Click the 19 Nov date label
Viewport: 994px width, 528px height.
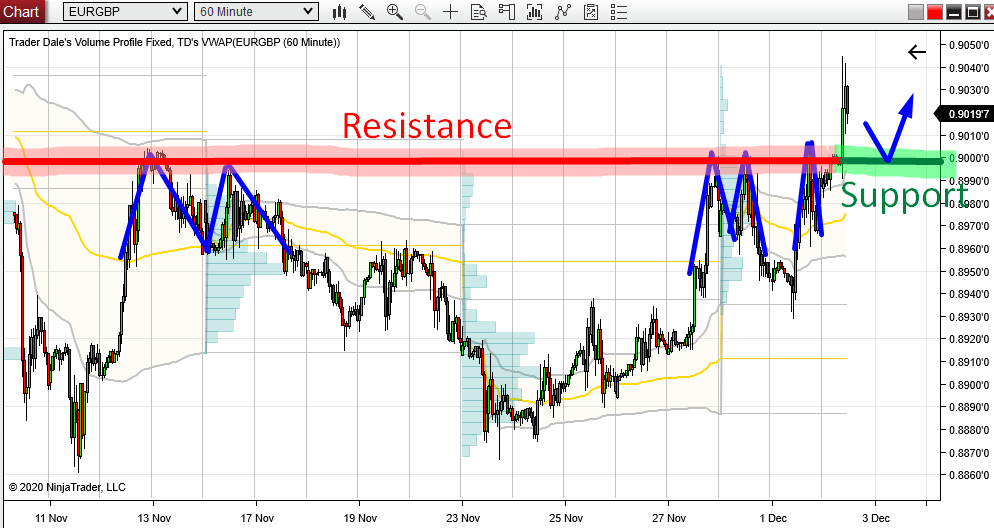[x=360, y=518]
